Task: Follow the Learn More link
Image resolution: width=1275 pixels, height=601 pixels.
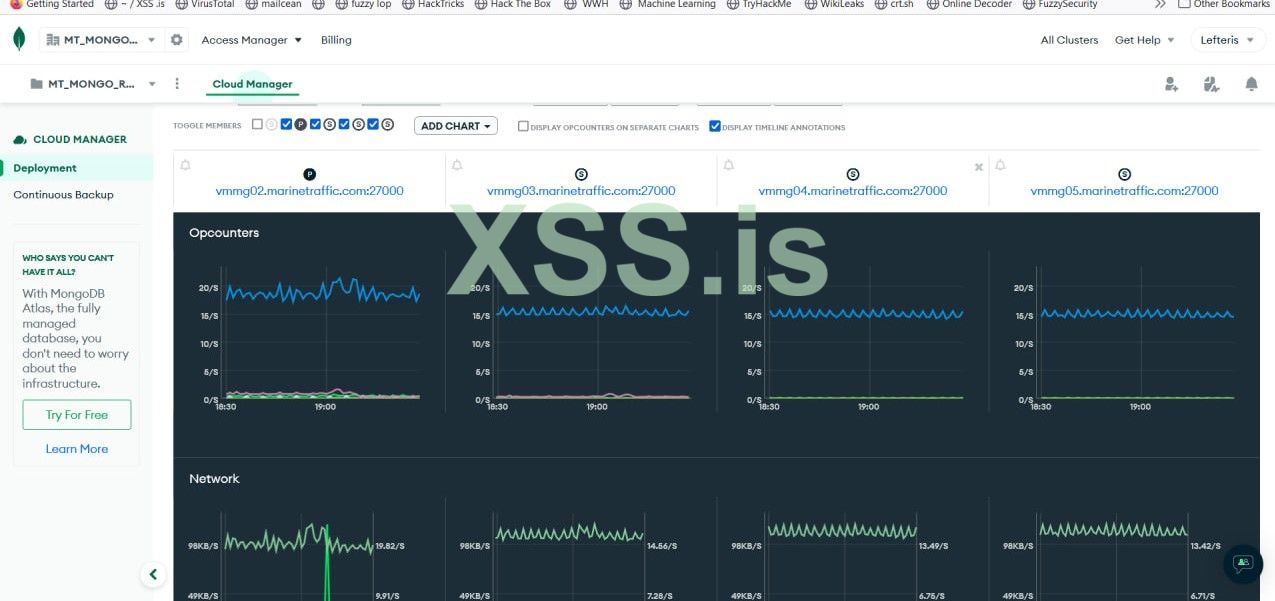Action: coord(77,449)
